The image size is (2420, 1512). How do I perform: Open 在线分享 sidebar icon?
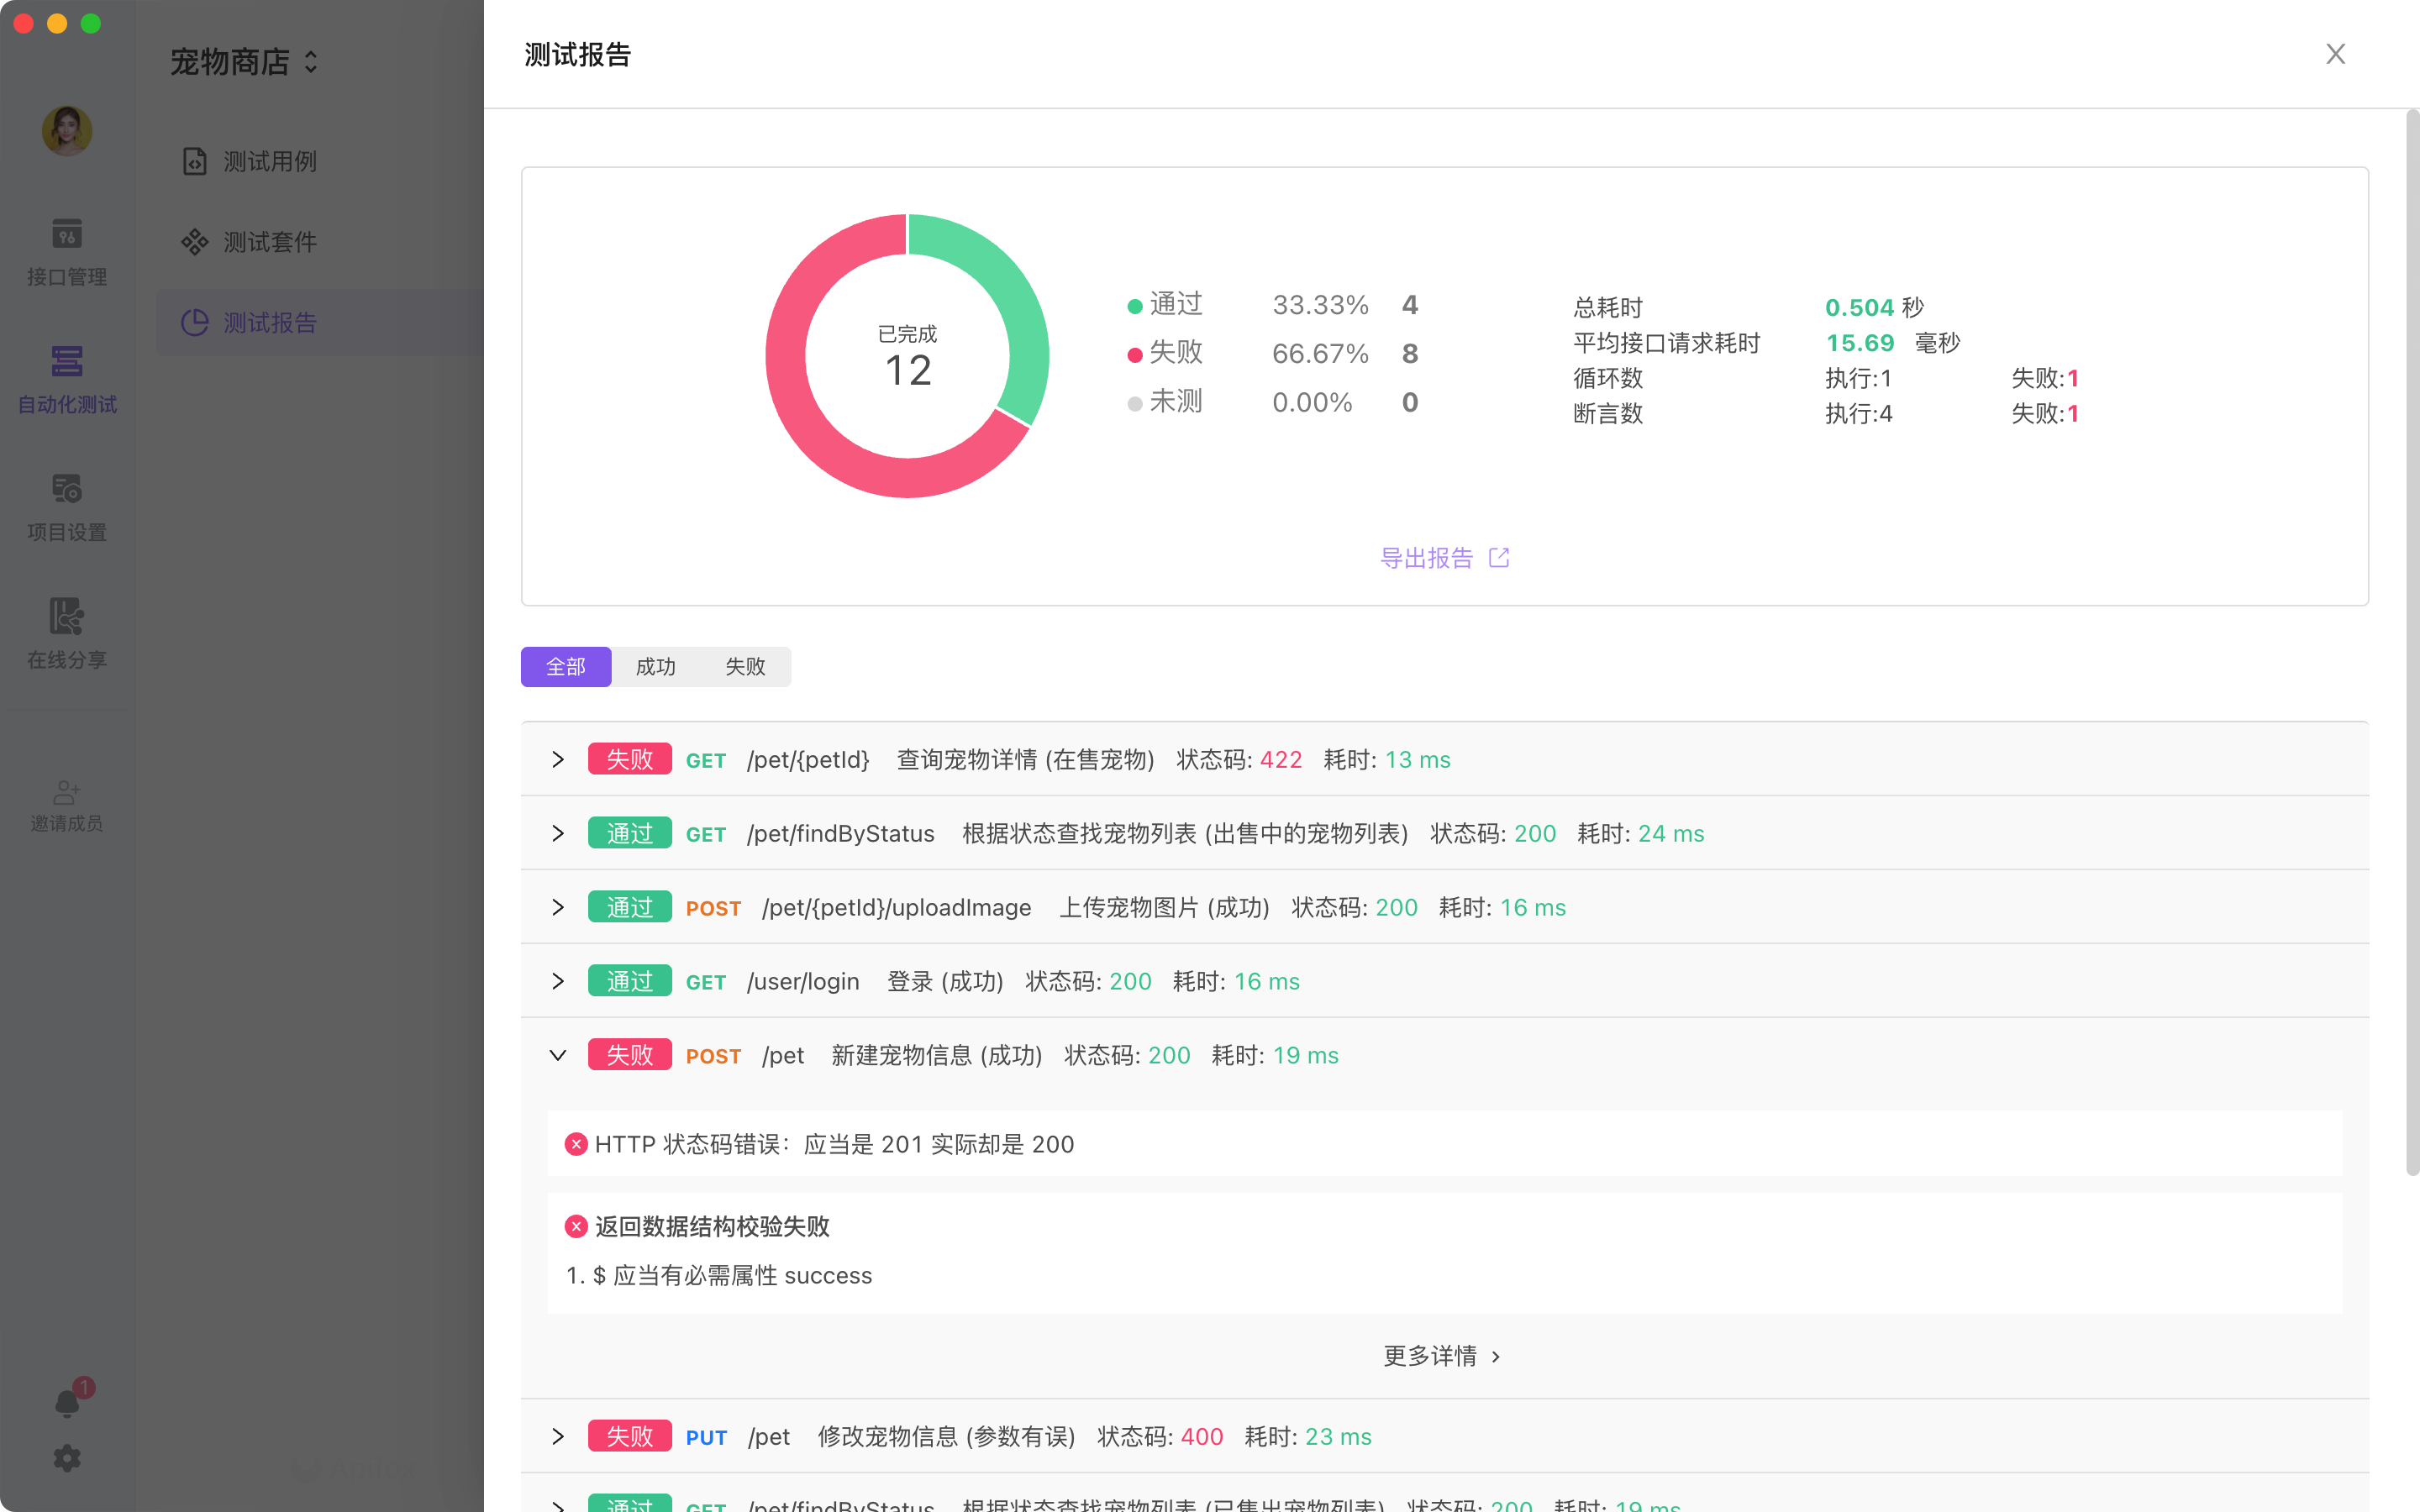pos(67,635)
